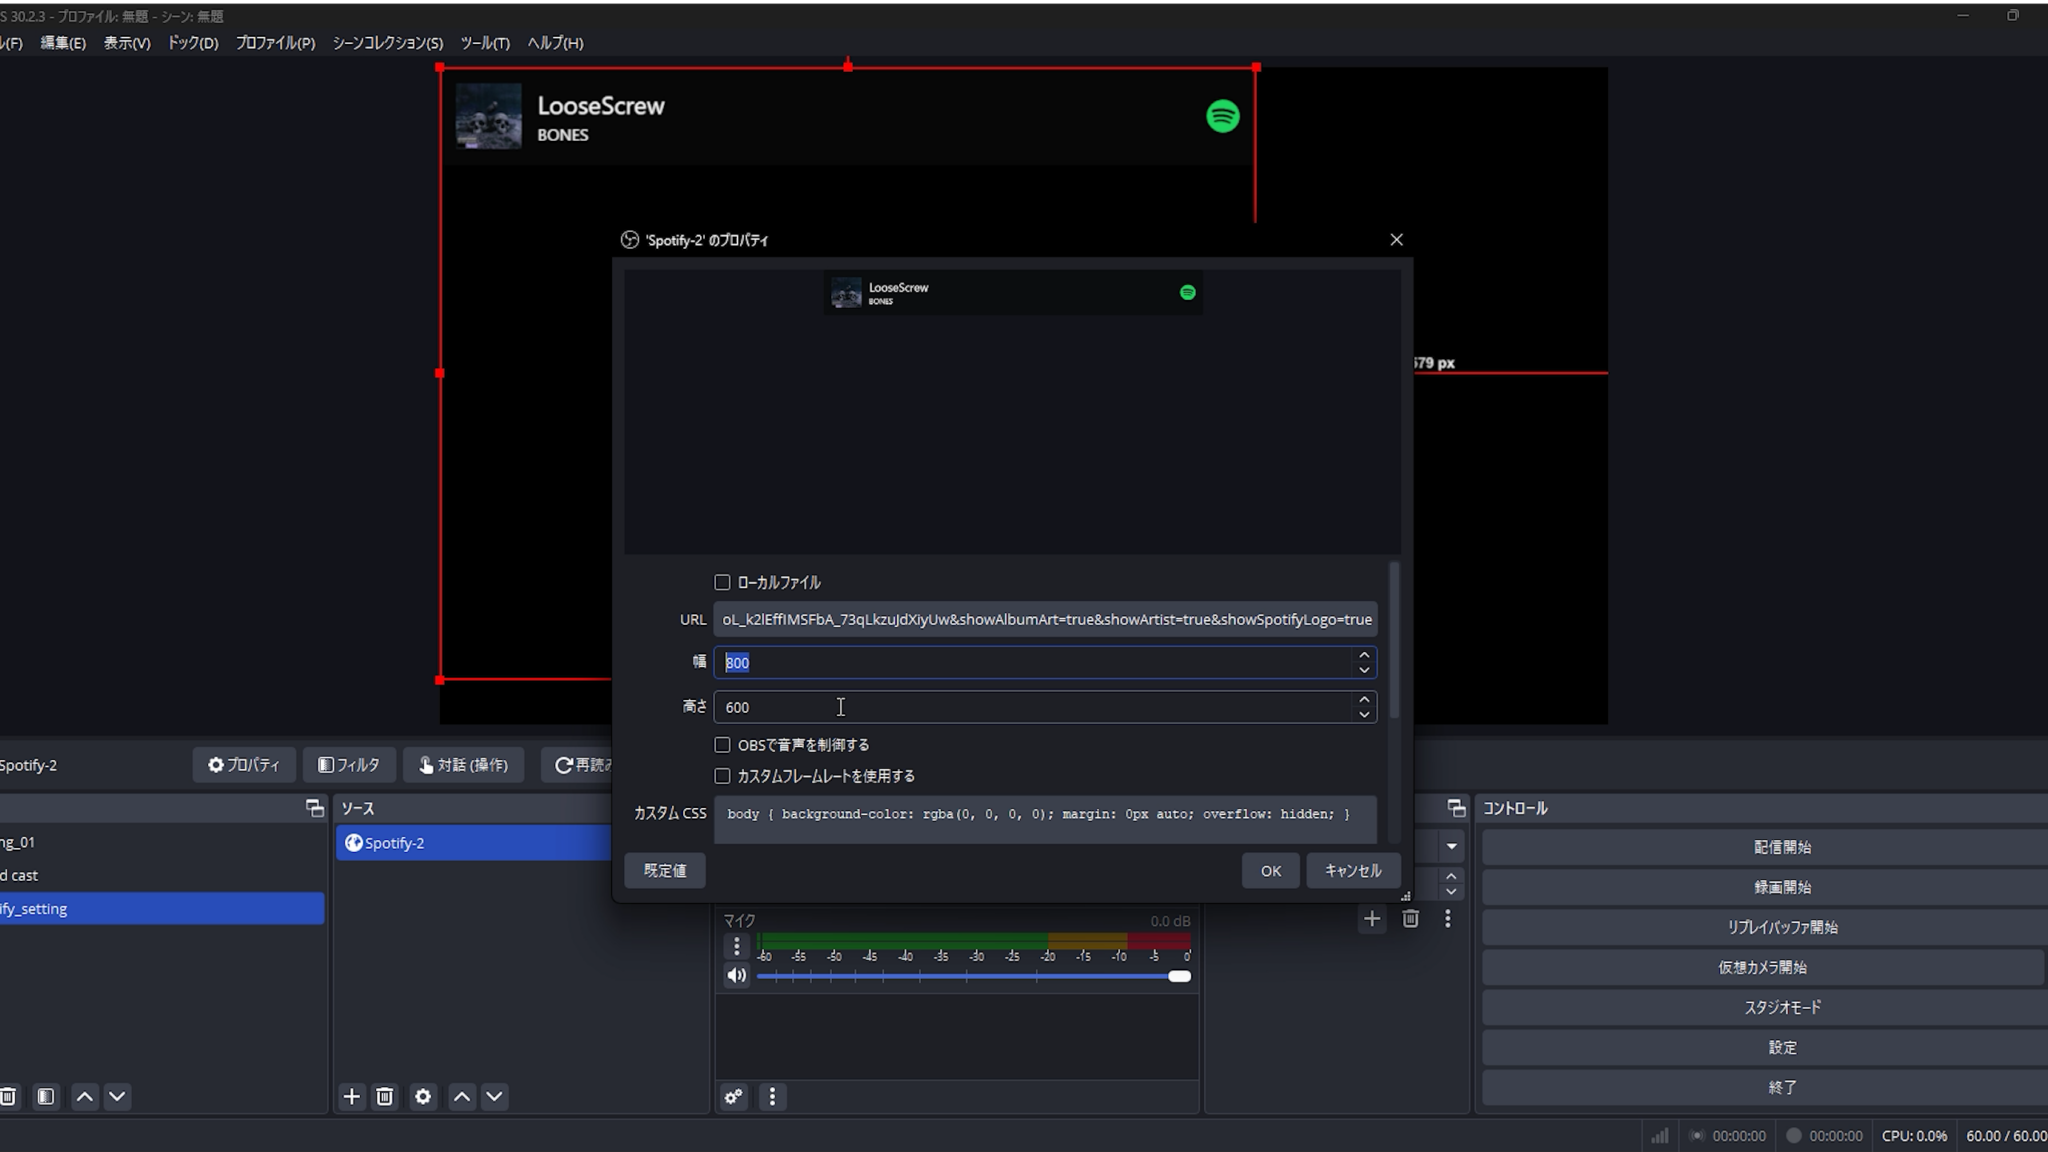Add a new source with the plus icon
This screenshot has height=1152, width=2048.
pos(351,1096)
